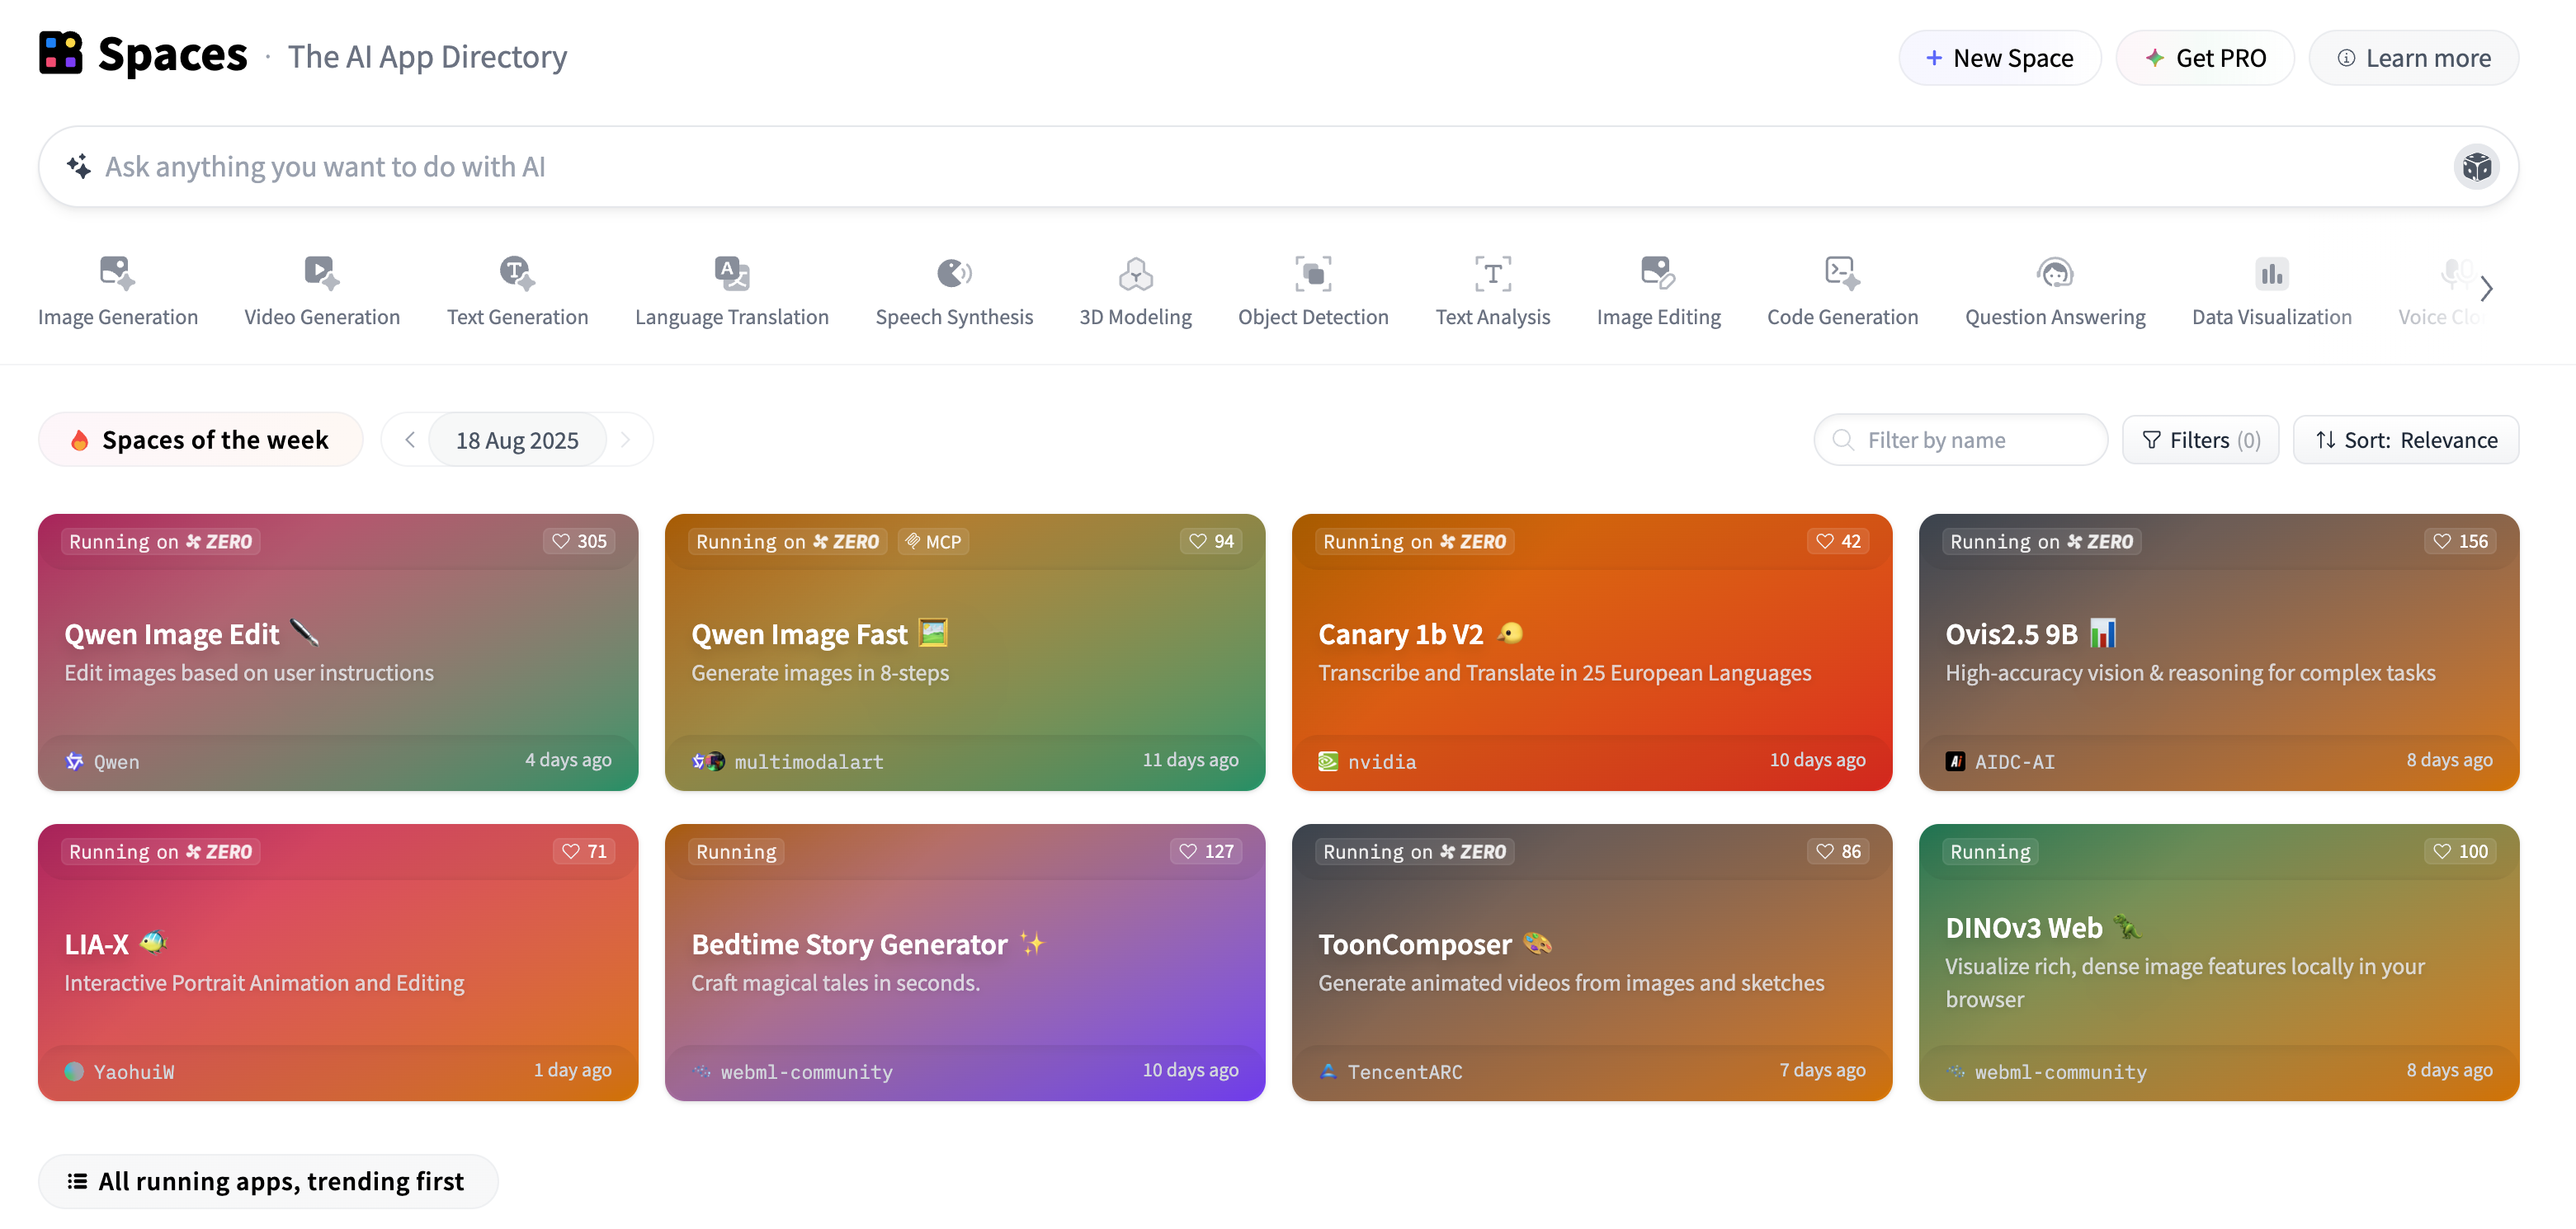The image size is (2576, 1229).
Task: Select the Video Generation category icon
Action: tap(321, 273)
